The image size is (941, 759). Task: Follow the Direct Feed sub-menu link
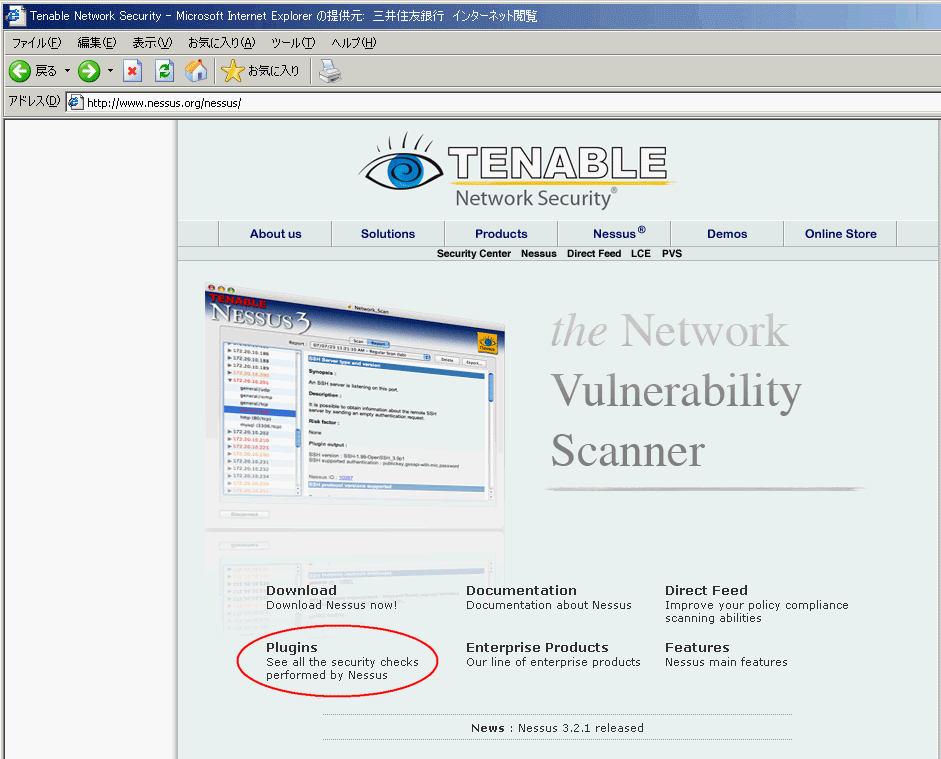pyautogui.click(x=594, y=254)
